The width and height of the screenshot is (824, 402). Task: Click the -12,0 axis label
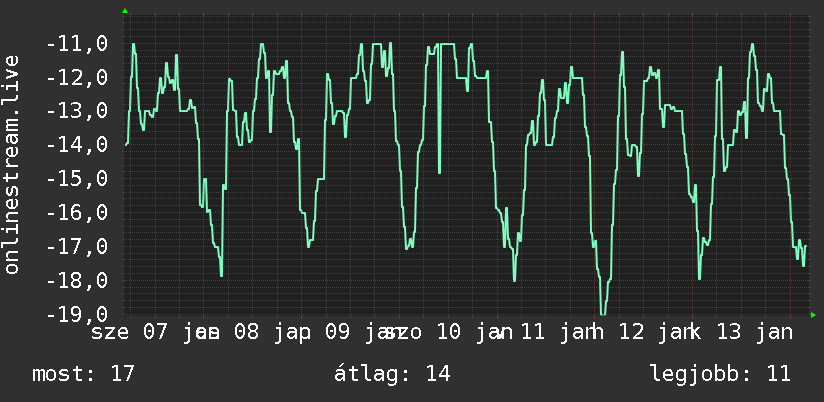click(76, 78)
